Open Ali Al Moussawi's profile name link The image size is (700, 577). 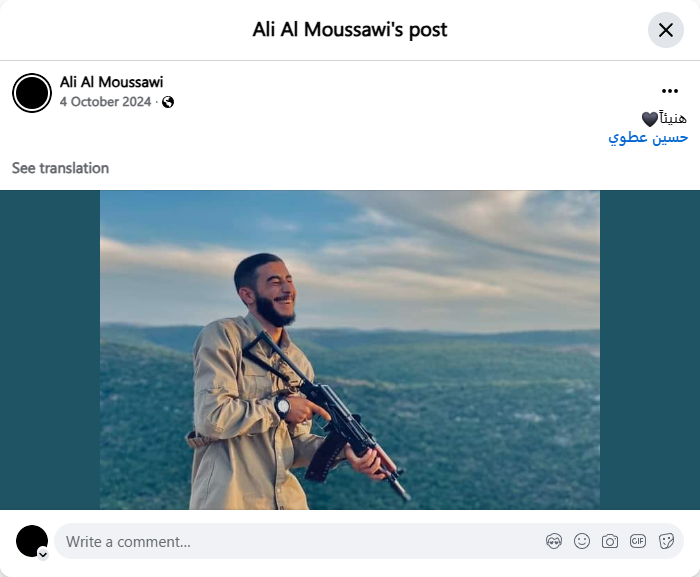(111, 82)
